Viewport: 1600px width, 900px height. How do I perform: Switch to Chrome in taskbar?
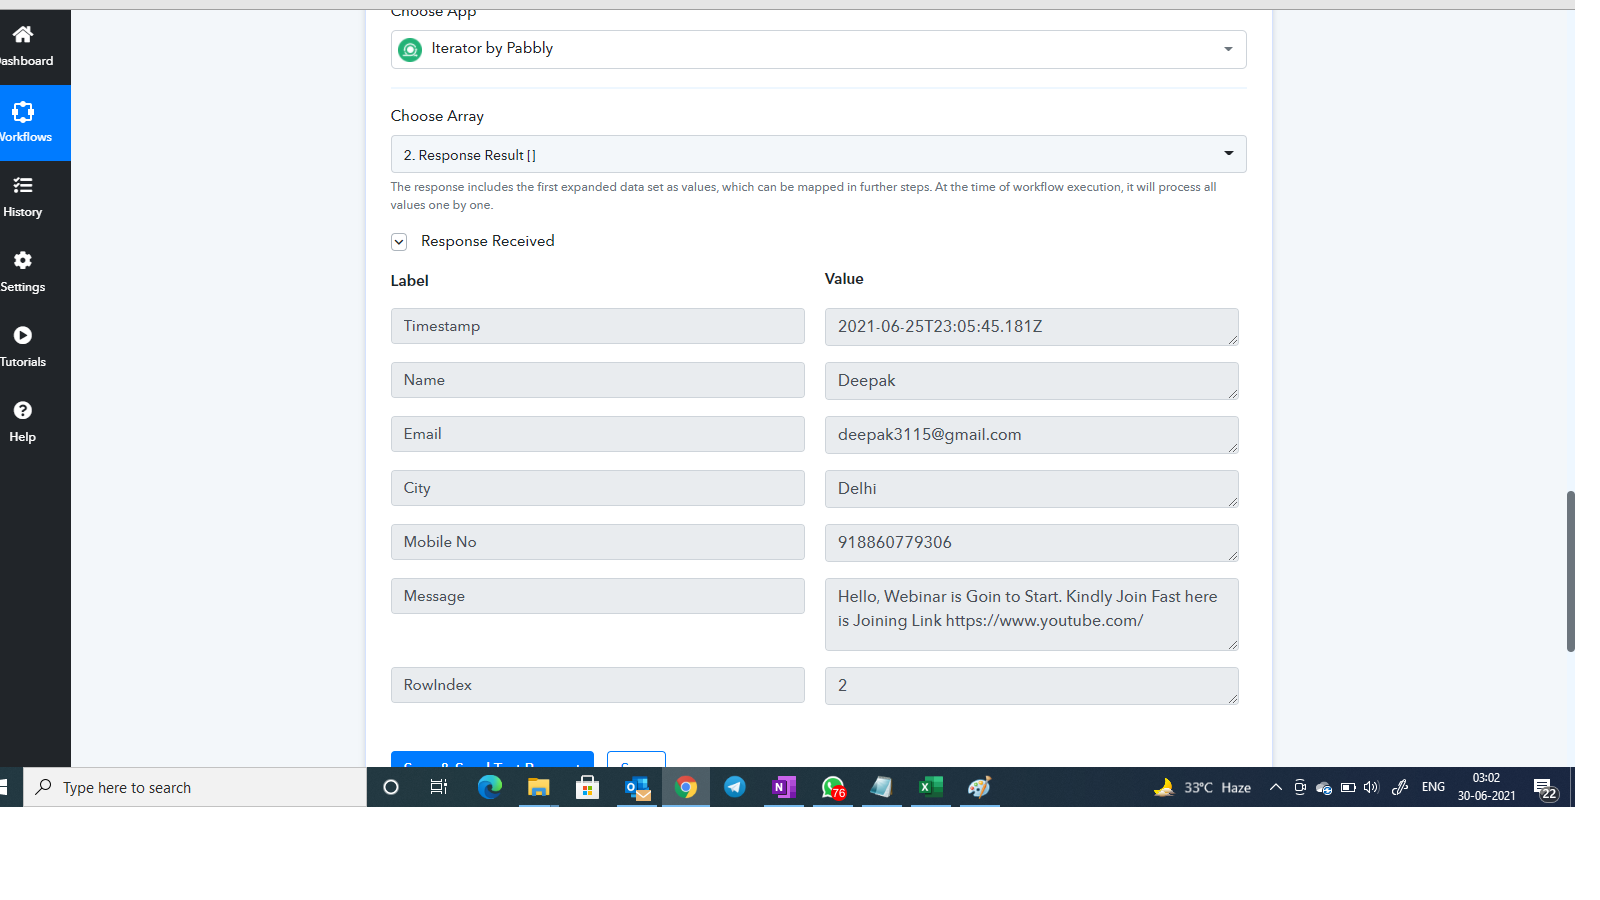click(x=686, y=787)
